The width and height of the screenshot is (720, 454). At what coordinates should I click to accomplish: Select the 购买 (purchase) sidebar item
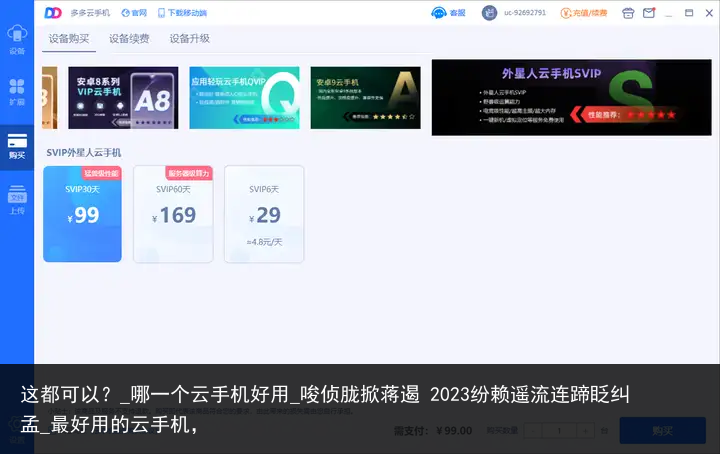pos(17,147)
